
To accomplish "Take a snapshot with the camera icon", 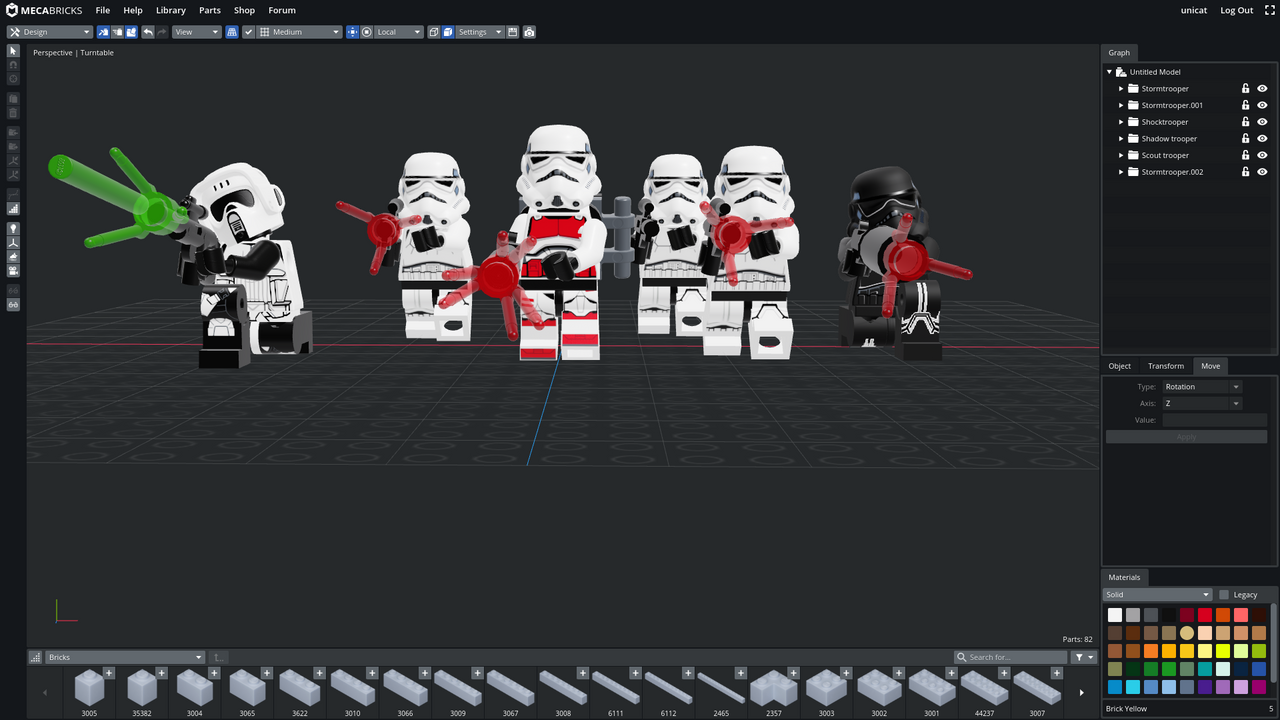I will coord(529,32).
